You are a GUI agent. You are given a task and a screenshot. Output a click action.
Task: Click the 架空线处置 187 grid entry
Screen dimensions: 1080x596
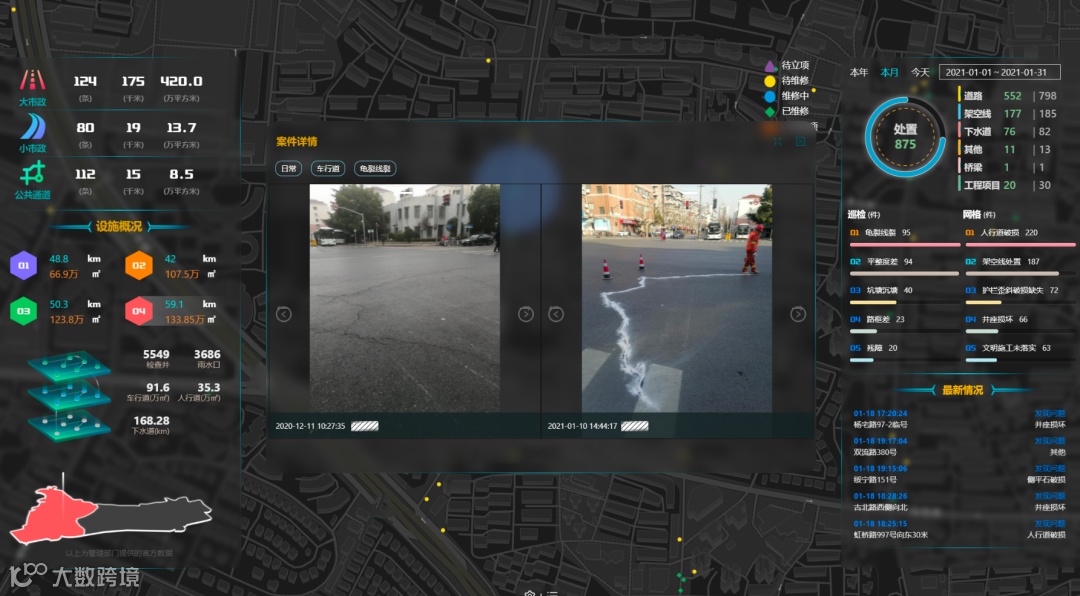1003,262
